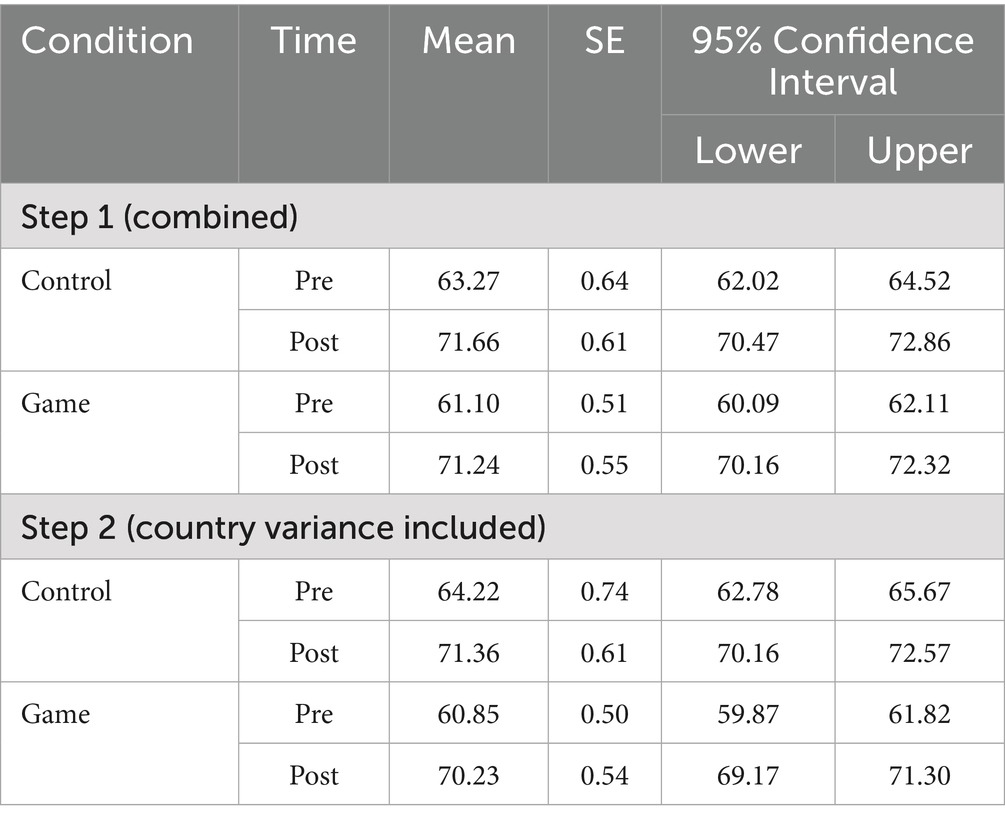1005x823 pixels.
Task: Select the cell showing 60.85
Action: [468, 714]
